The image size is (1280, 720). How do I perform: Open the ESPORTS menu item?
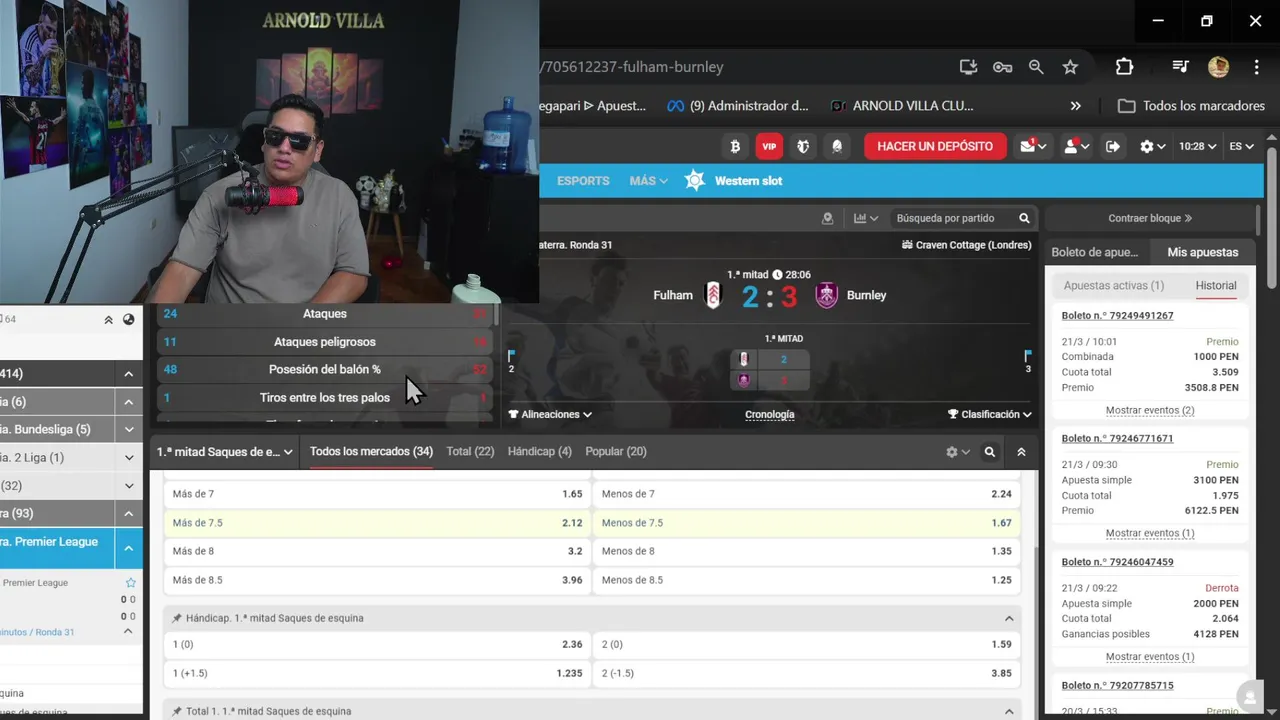click(x=583, y=181)
